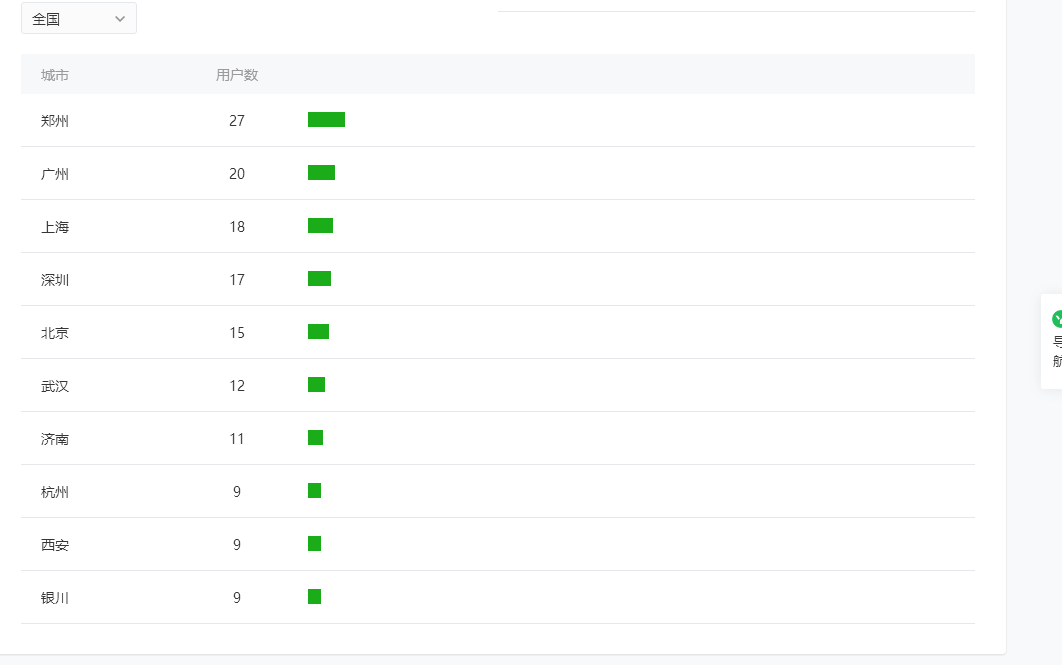Click the user count 17 for 深圳
The image size is (1062, 665).
tap(237, 280)
